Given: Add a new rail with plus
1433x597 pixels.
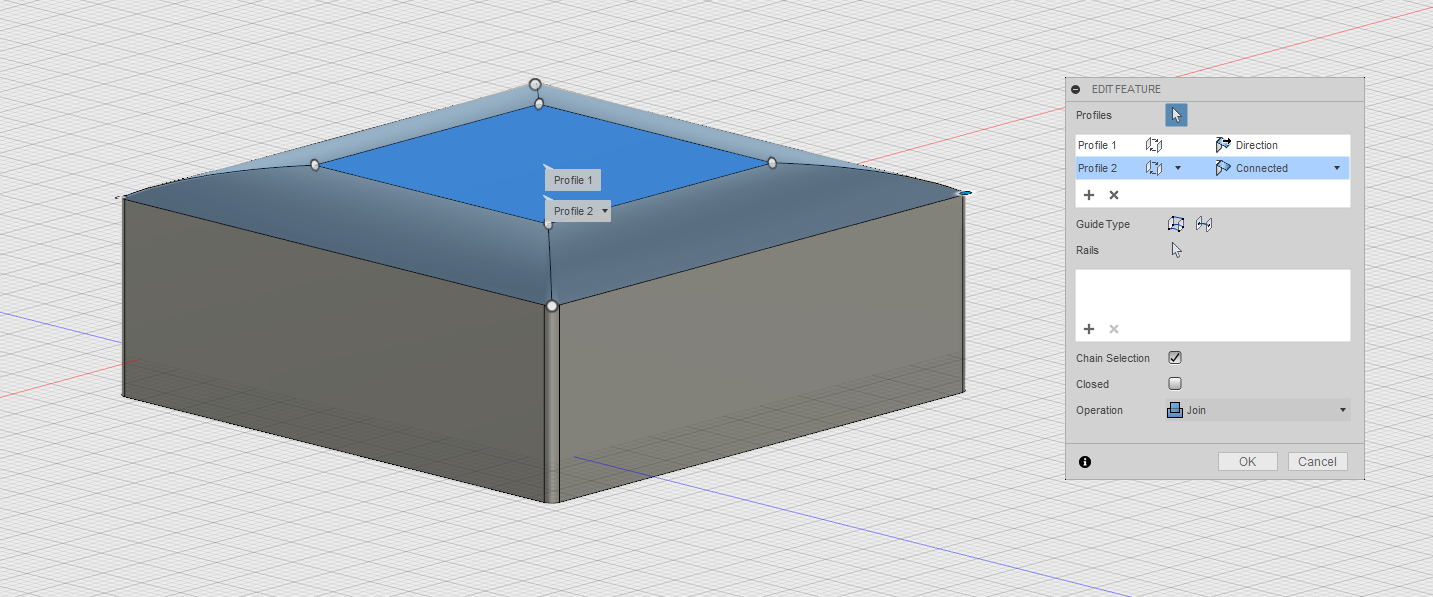Looking at the screenshot, I should [x=1089, y=329].
